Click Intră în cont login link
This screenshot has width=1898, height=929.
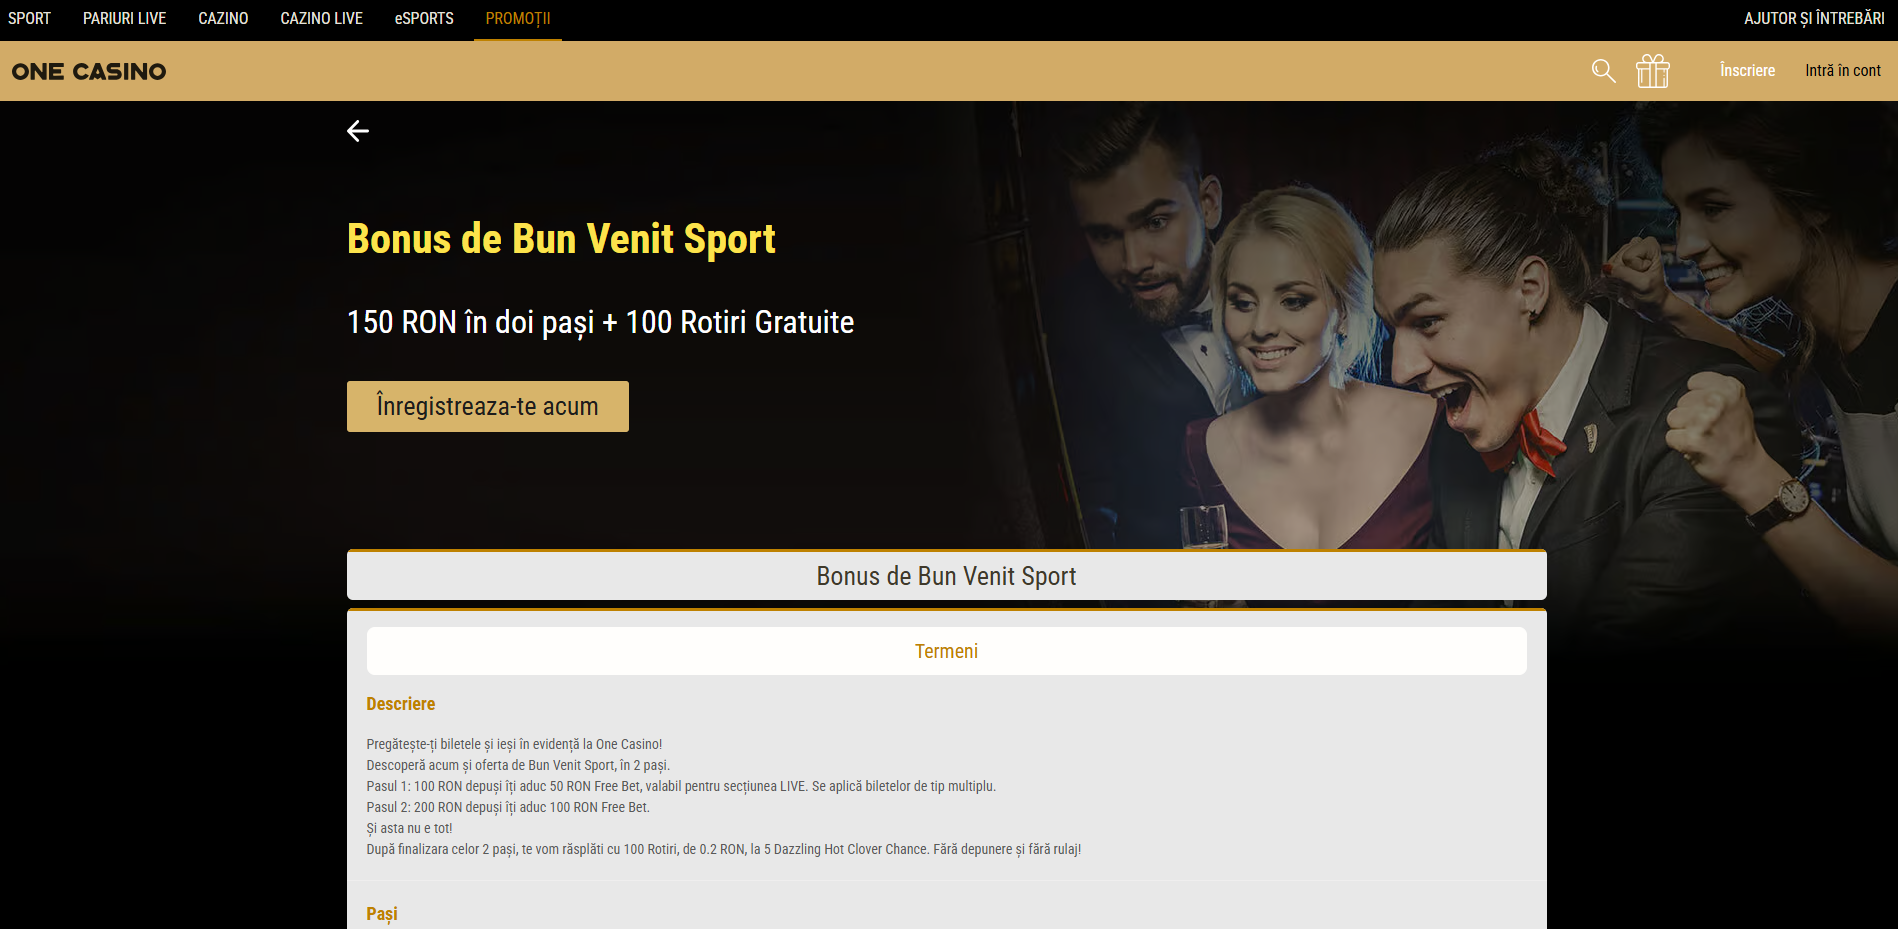click(x=1843, y=71)
